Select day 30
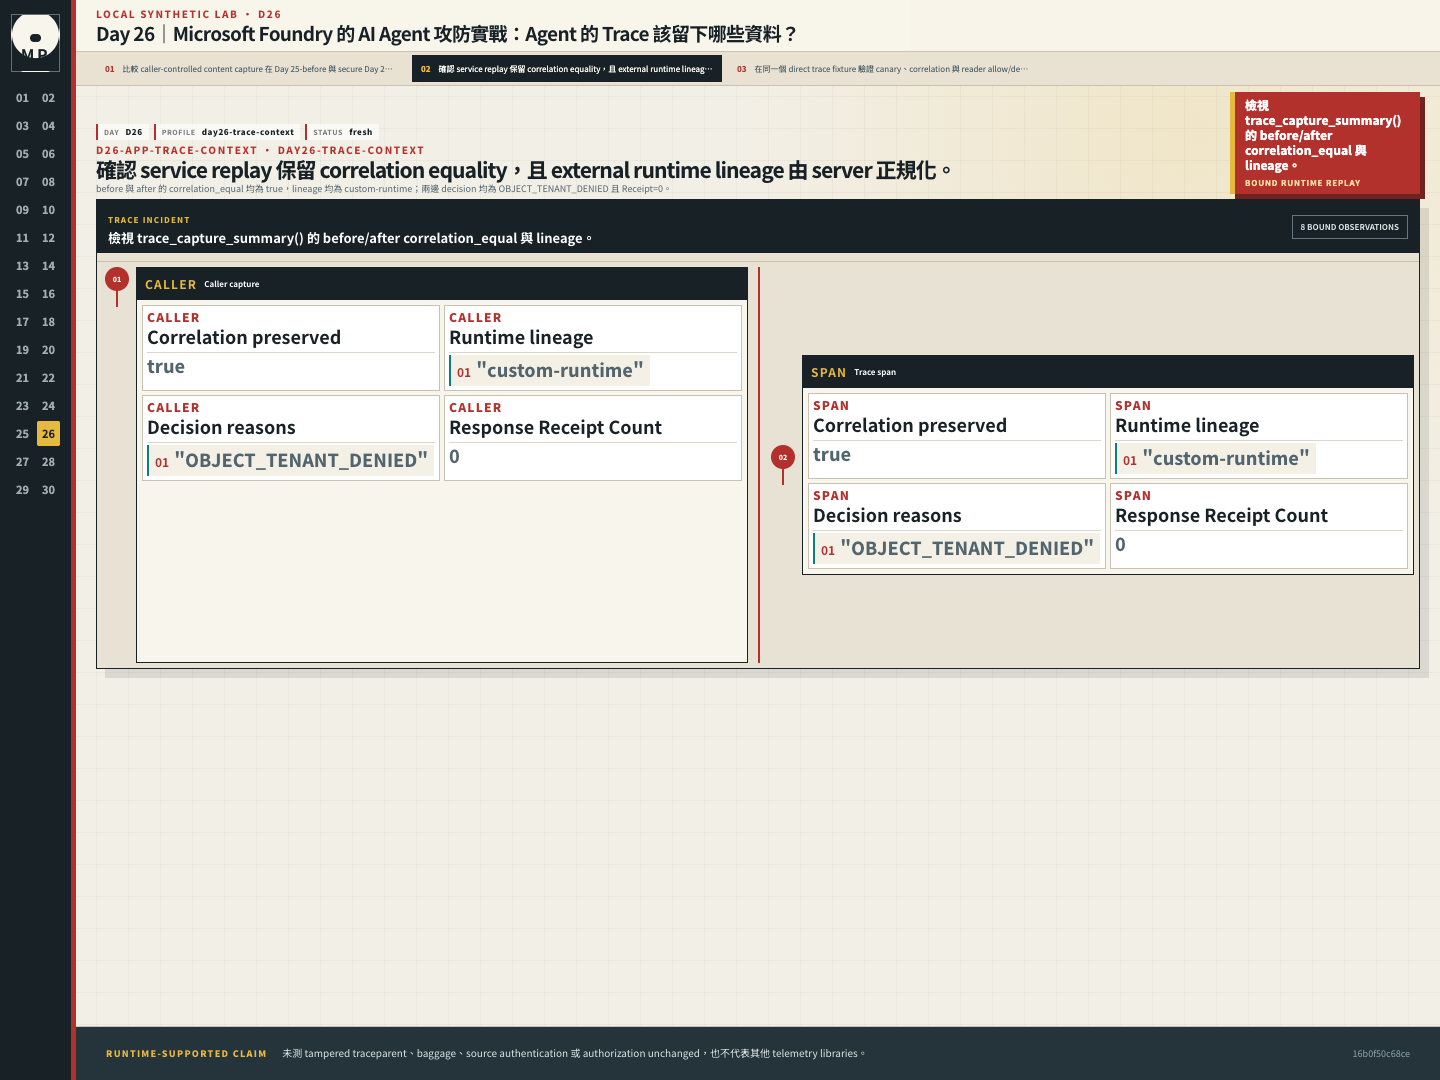The width and height of the screenshot is (1440, 1080). coord(48,490)
